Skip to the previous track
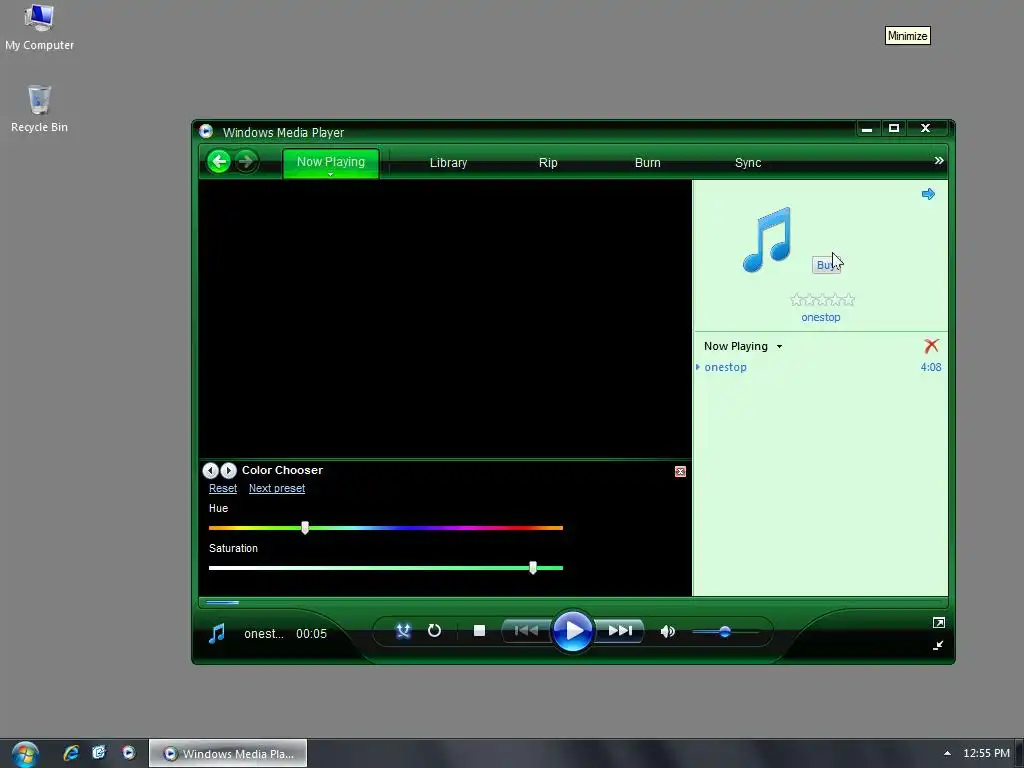Image resolution: width=1024 pixels, height=768 pixels. click(x=526, y=631)
